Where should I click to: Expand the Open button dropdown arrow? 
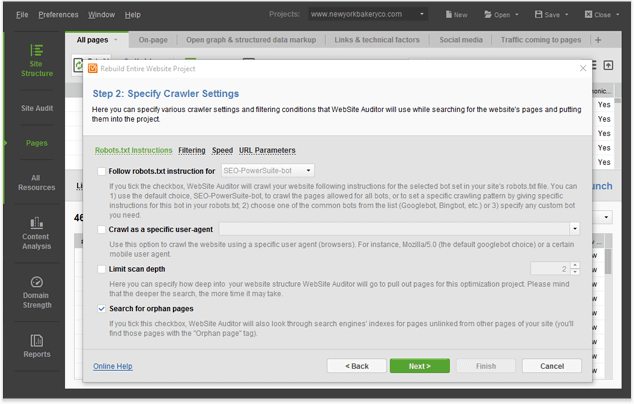click(517, 15)
